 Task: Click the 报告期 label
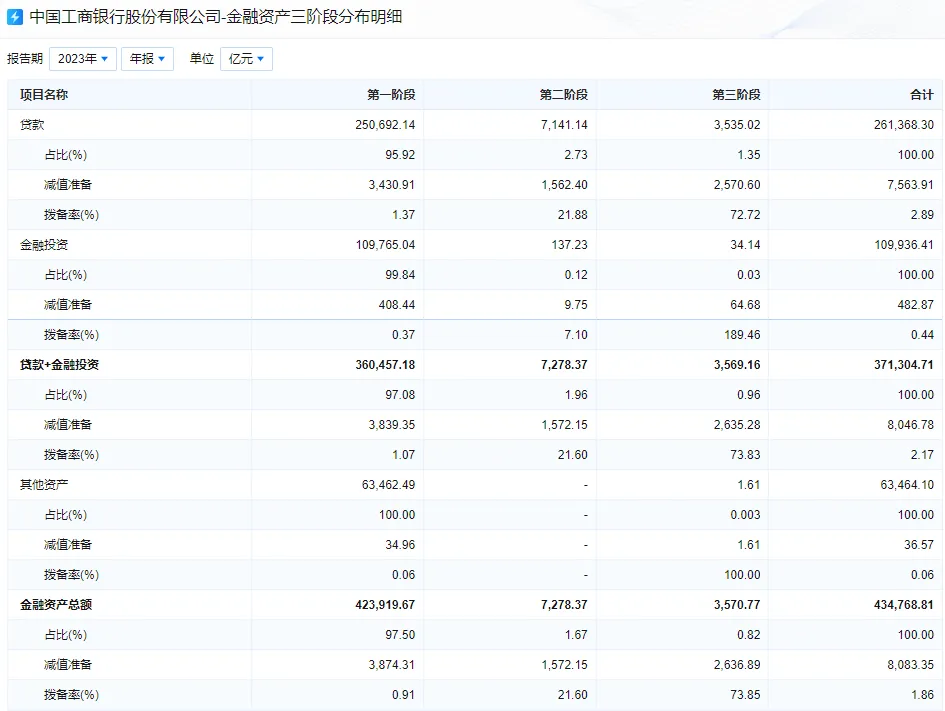pyautogui.click(x=25, y=59)
